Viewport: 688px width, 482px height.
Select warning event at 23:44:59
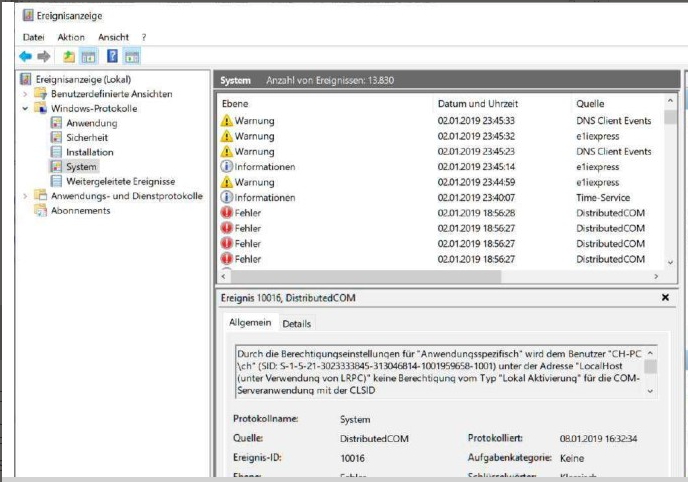441,182
